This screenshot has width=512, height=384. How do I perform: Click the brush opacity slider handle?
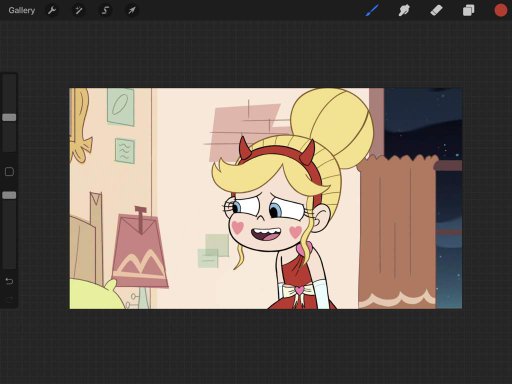coord(9,195)
